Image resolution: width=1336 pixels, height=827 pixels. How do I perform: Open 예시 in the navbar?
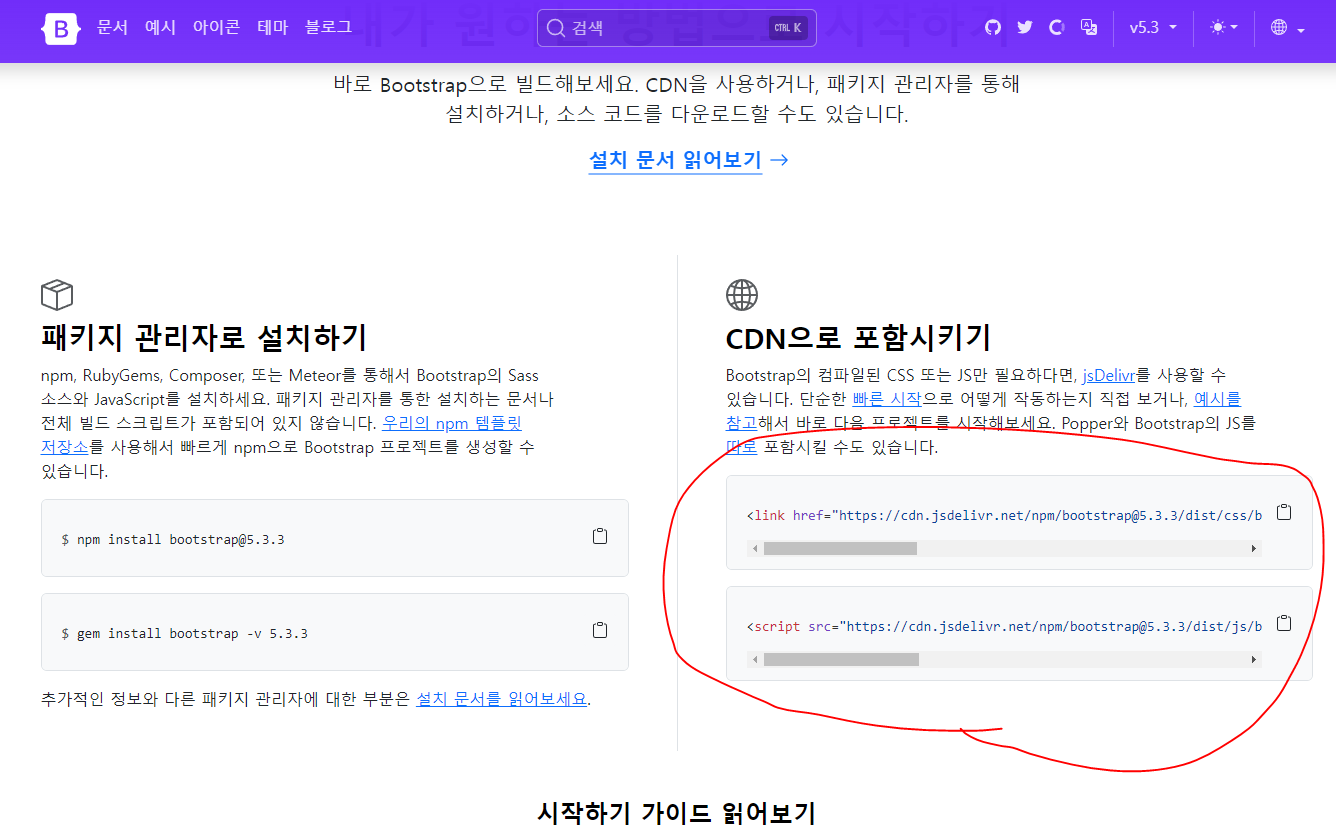[x=160, y=28]
